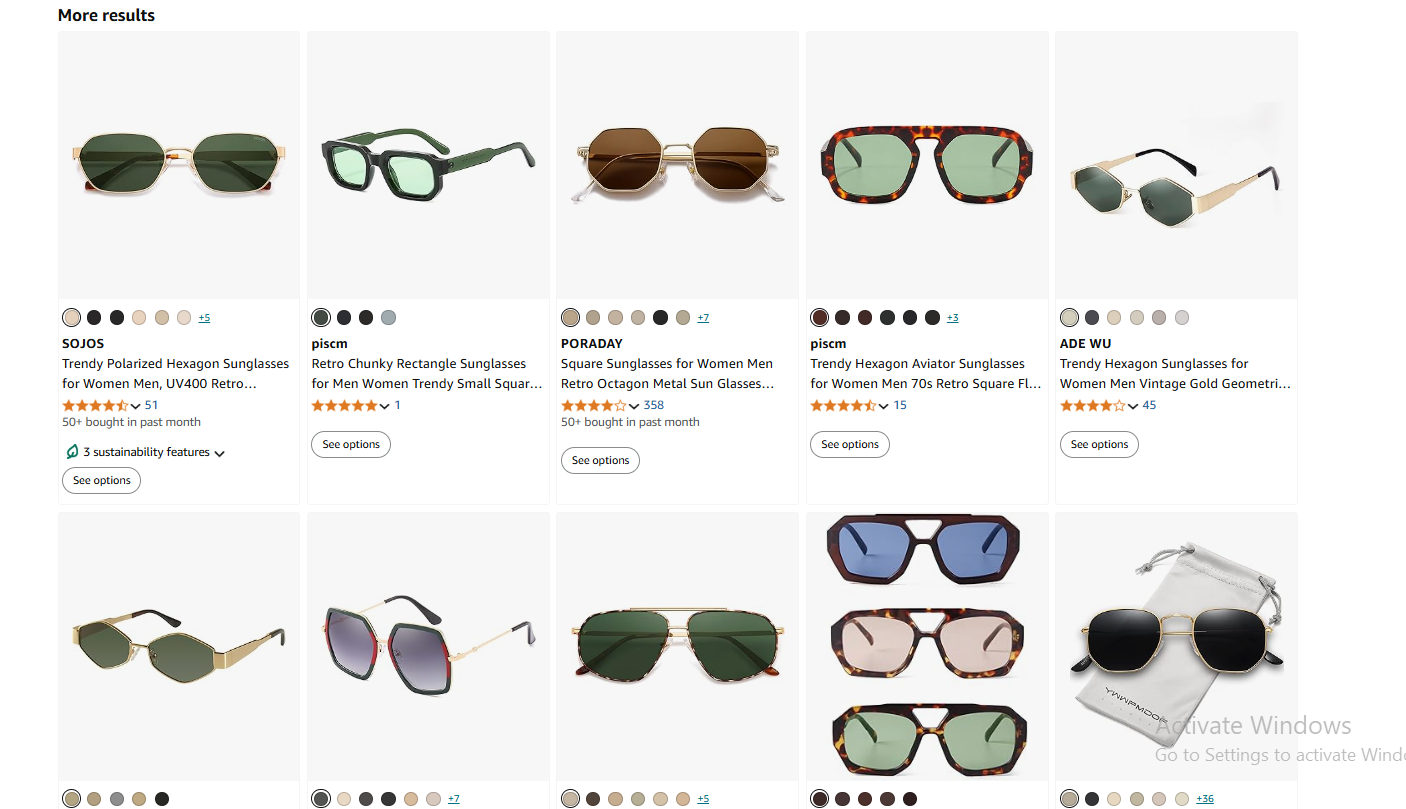The image size is (1406, 809).
Task: Click See options for SOJOS sunglasses
Action: (x=102, y=481)
